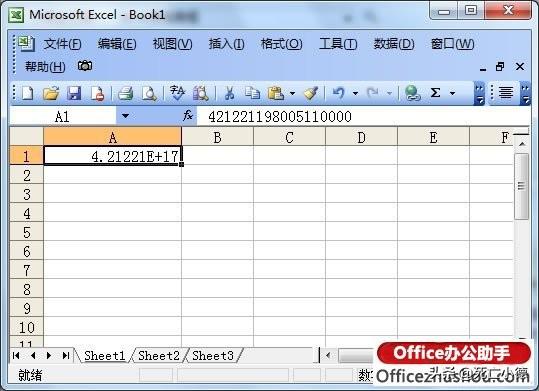The width and height of the screenshot is (539, 391).
Task: Expand the Paste options dropdown arrow
Action: pyautogui.click(x=292, y=93)
